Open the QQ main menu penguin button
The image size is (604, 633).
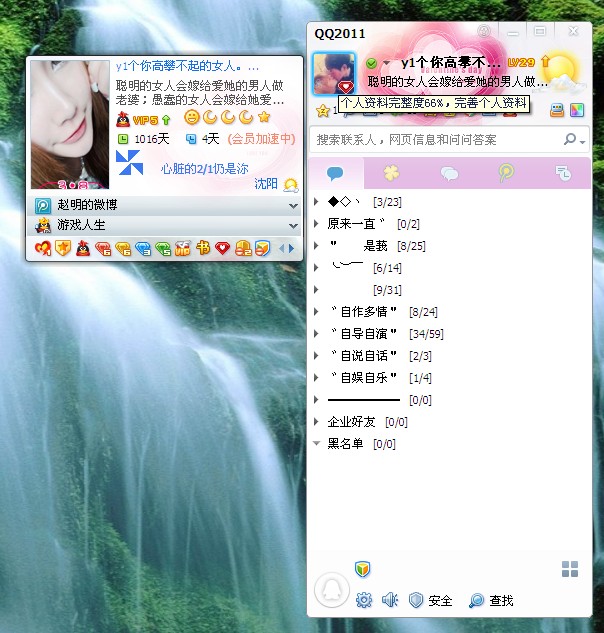click(x=332, y=590)
